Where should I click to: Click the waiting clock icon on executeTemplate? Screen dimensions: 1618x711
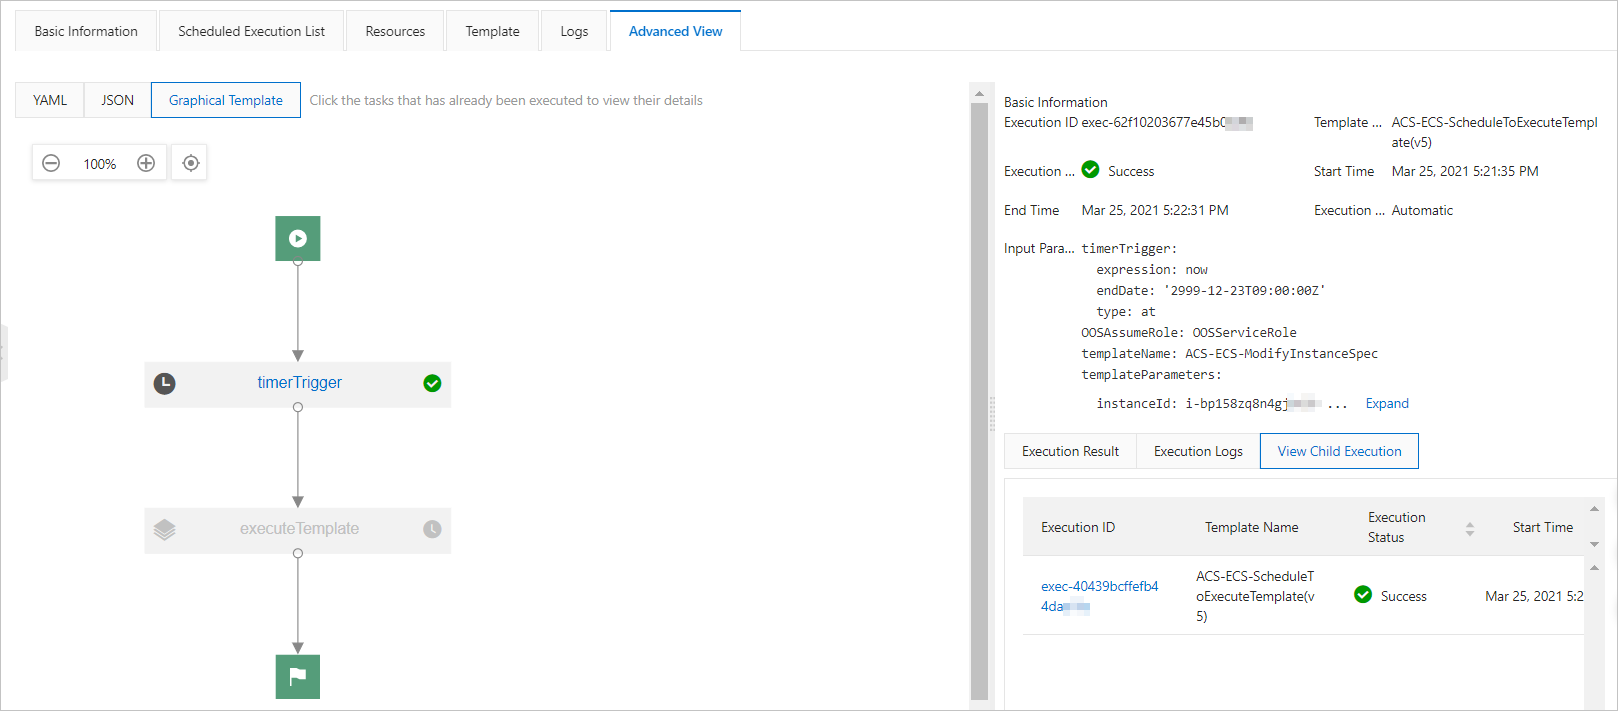point(432,529)
